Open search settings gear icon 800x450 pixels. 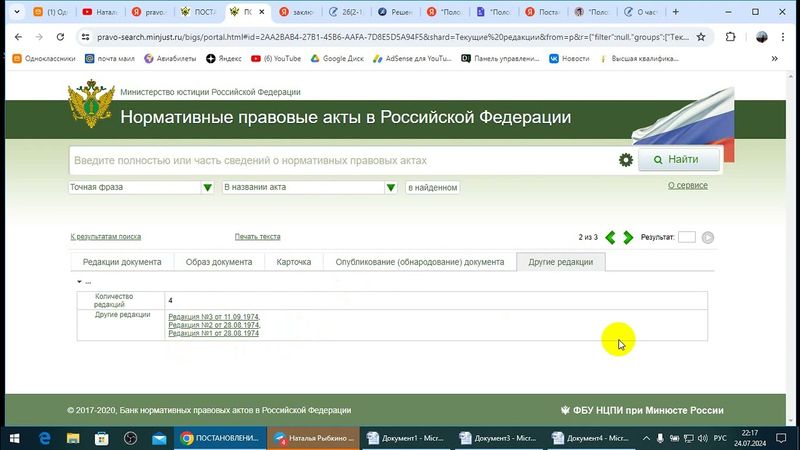pyautogui.click(x=626, y=160)
